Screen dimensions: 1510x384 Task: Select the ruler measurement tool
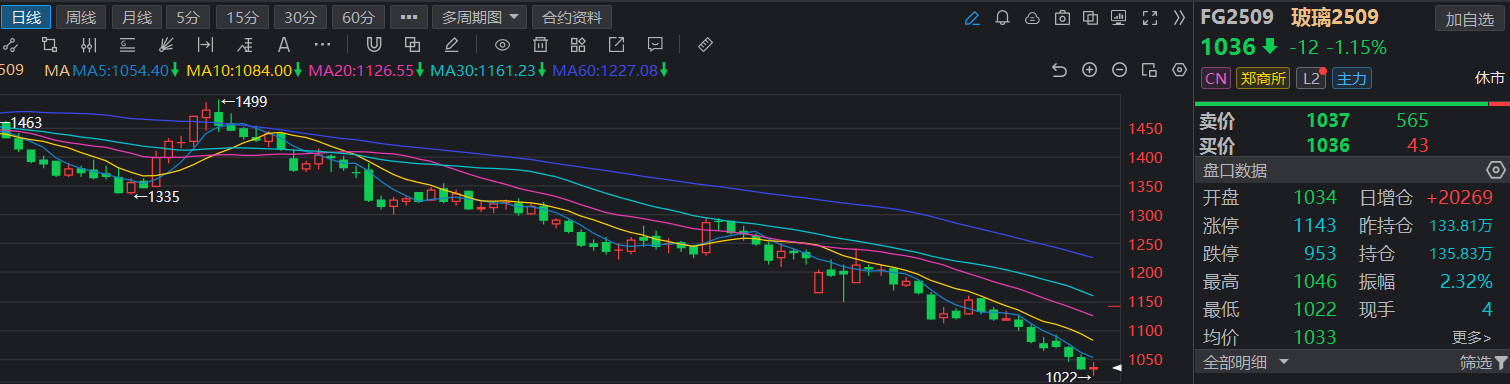704,44
